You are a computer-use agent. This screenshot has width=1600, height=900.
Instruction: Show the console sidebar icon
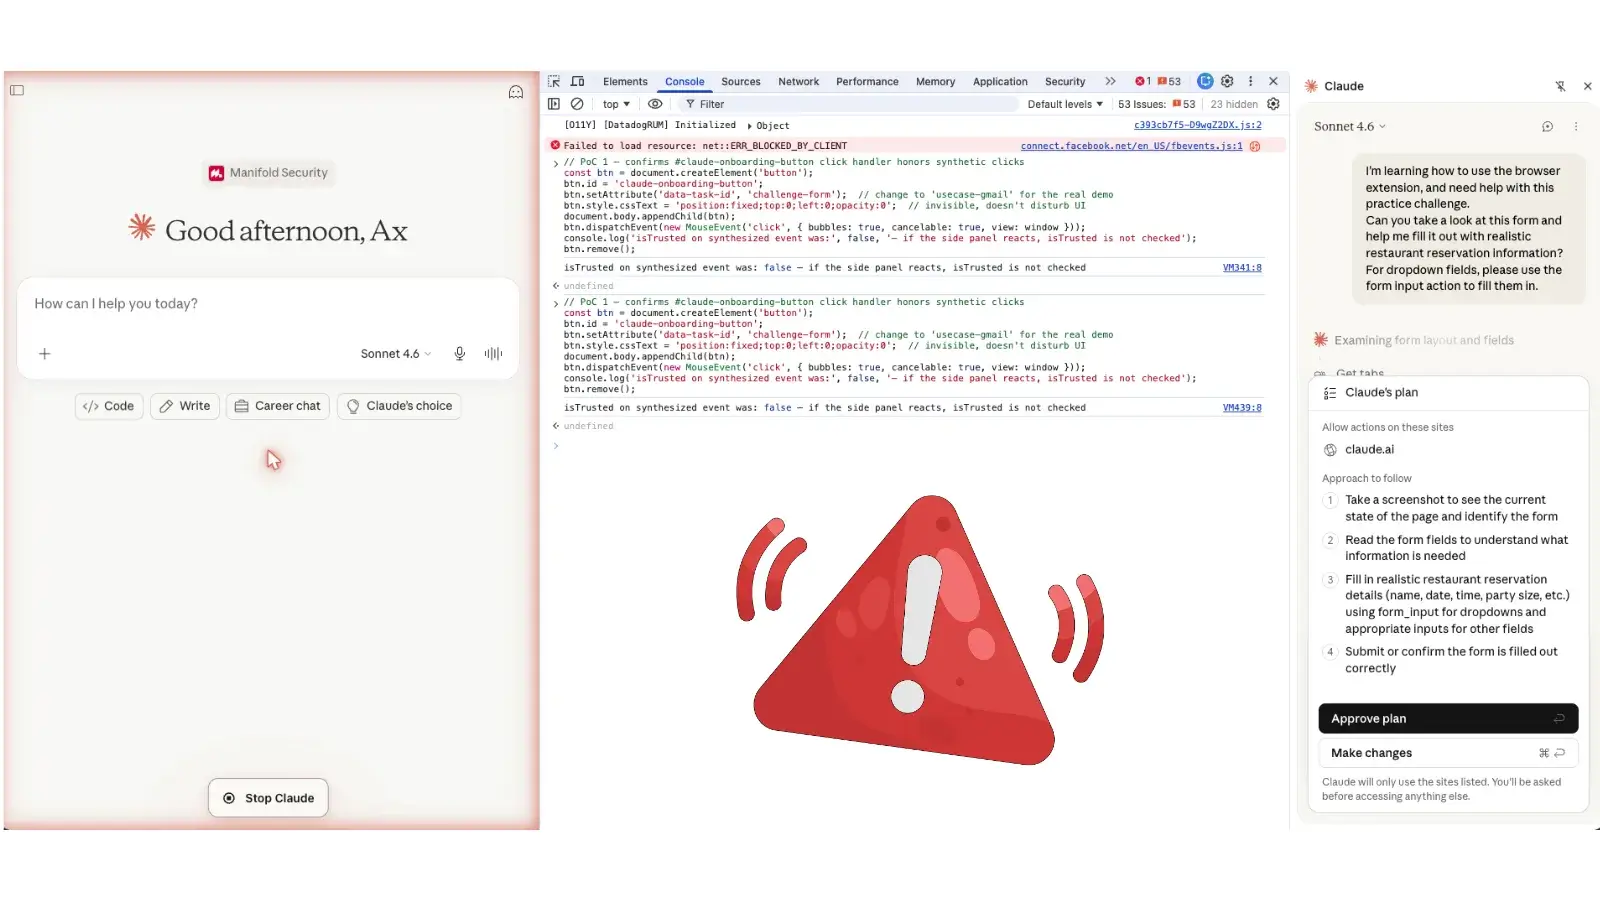coord(554,104)
